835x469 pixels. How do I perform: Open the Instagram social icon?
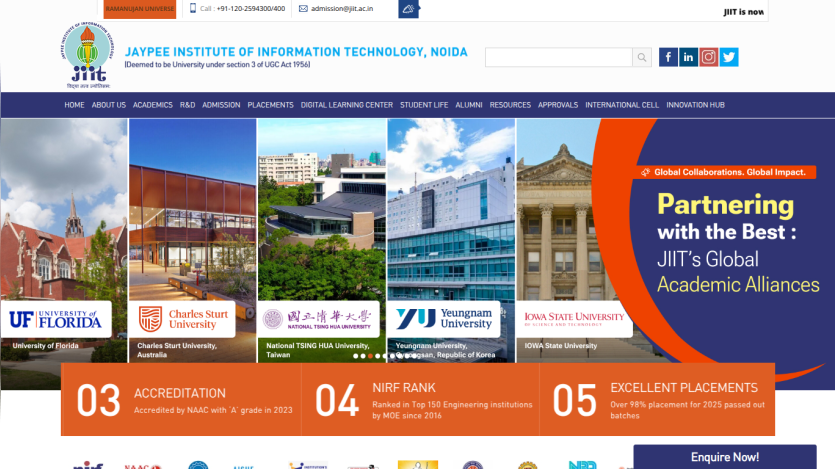pos(708,57)
